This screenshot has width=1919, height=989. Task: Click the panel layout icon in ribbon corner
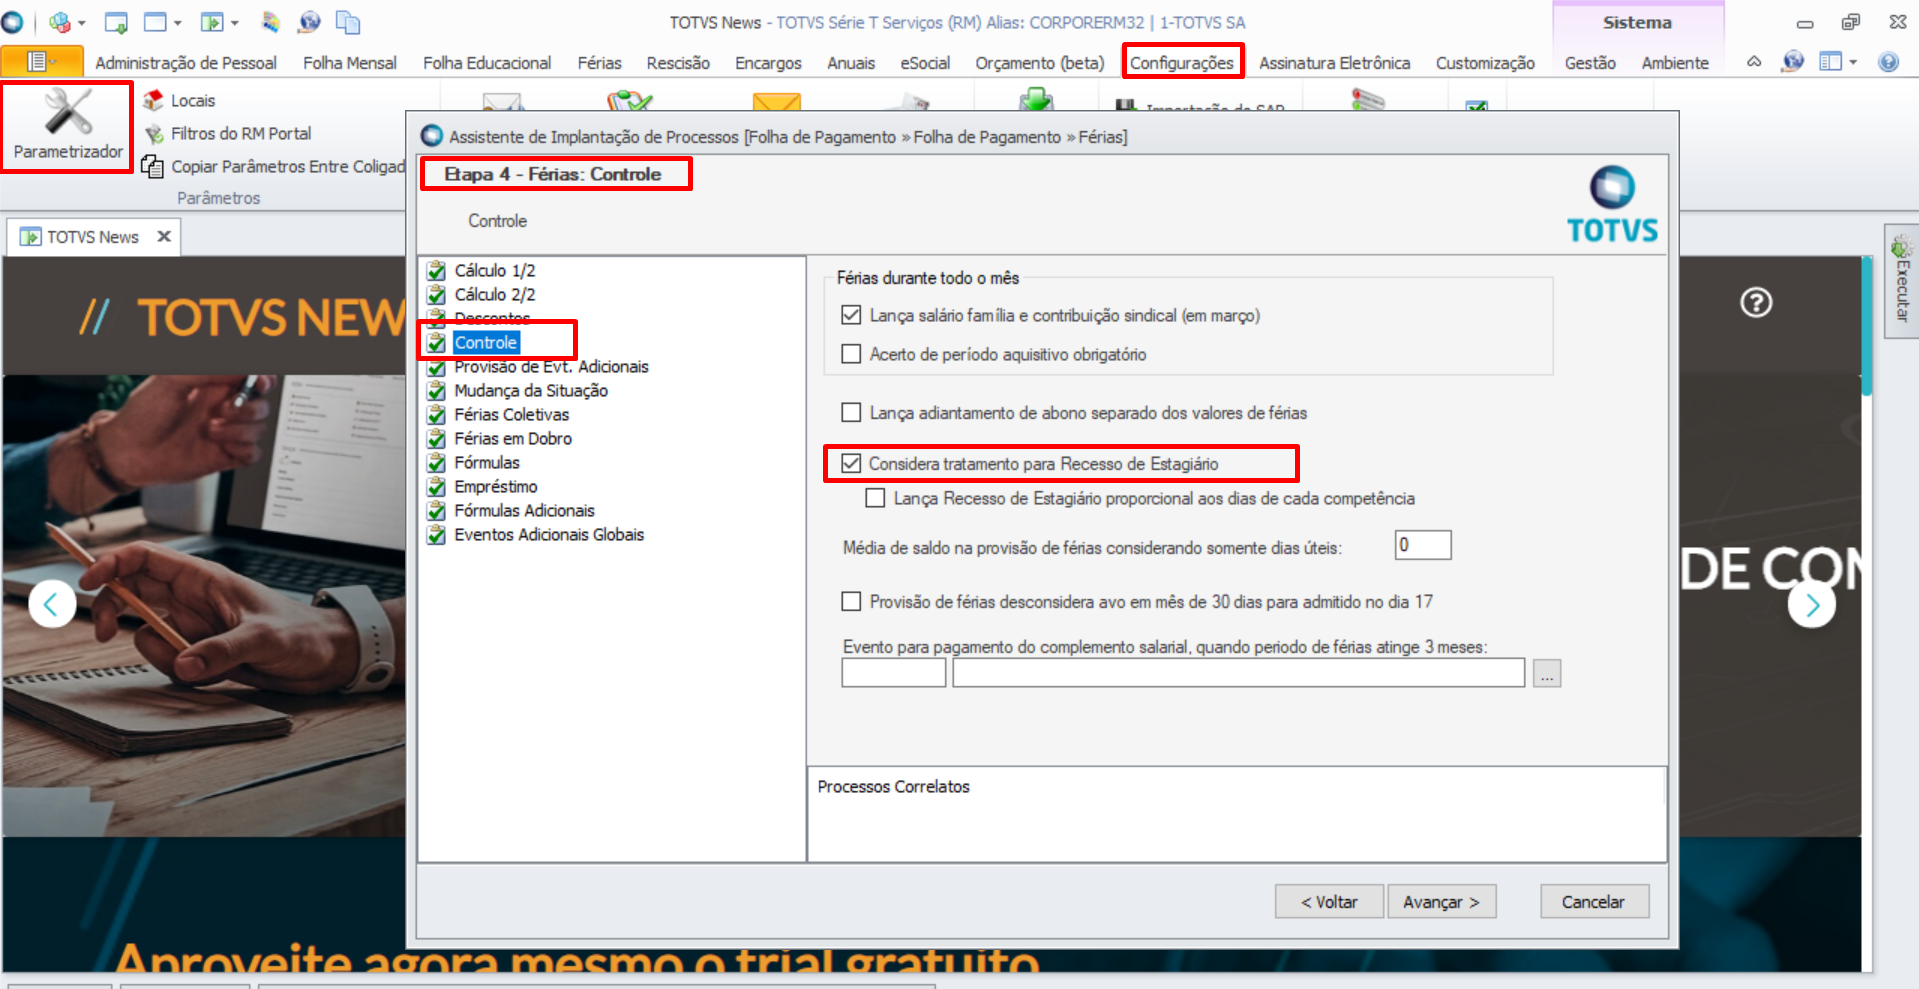1831,62
